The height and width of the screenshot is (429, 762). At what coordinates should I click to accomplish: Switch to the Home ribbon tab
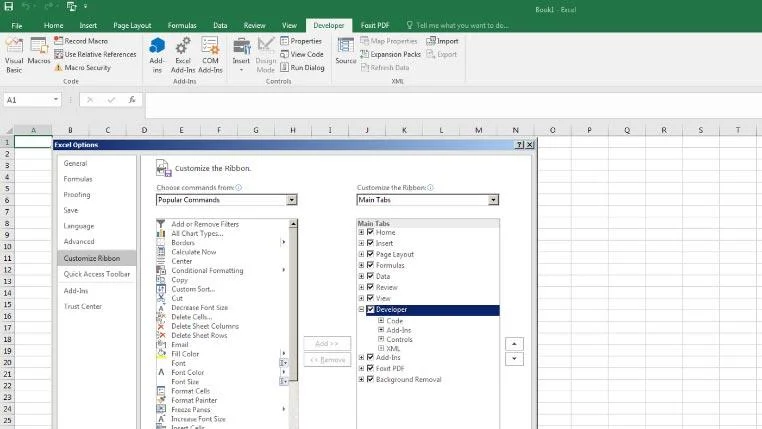[53, 25]
